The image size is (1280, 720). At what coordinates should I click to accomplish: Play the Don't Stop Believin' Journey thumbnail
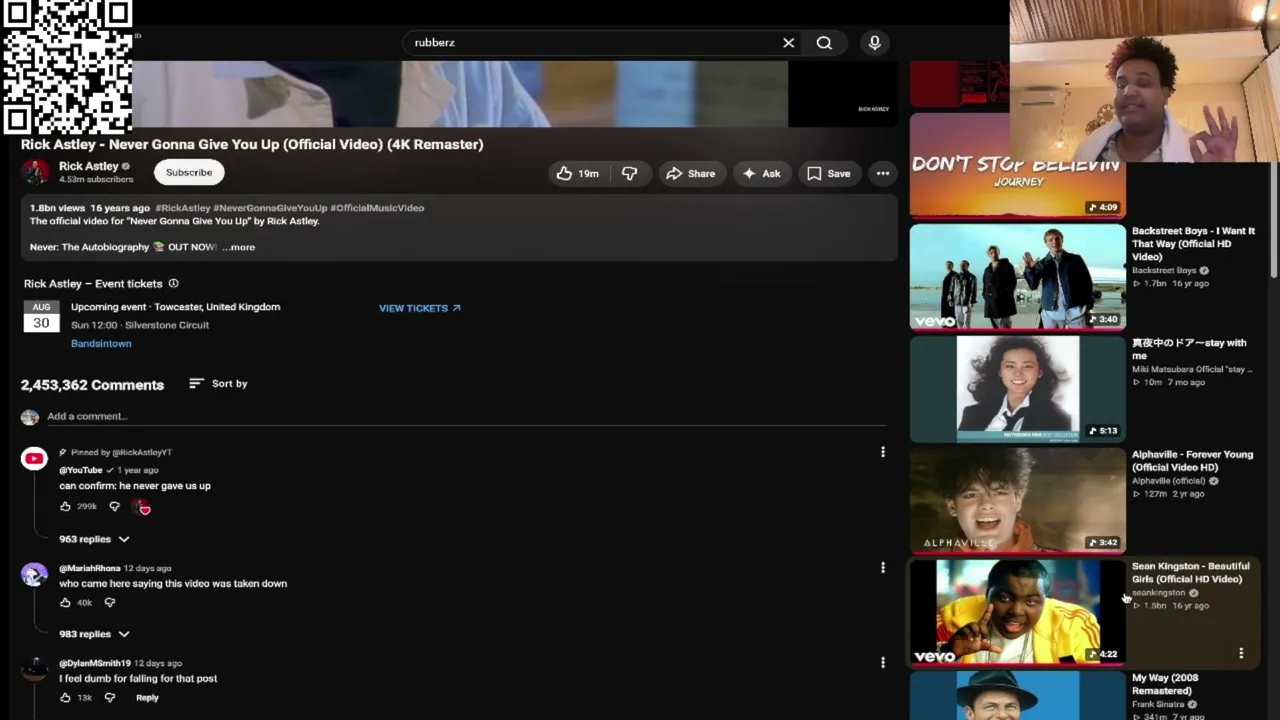point(1017,166)
